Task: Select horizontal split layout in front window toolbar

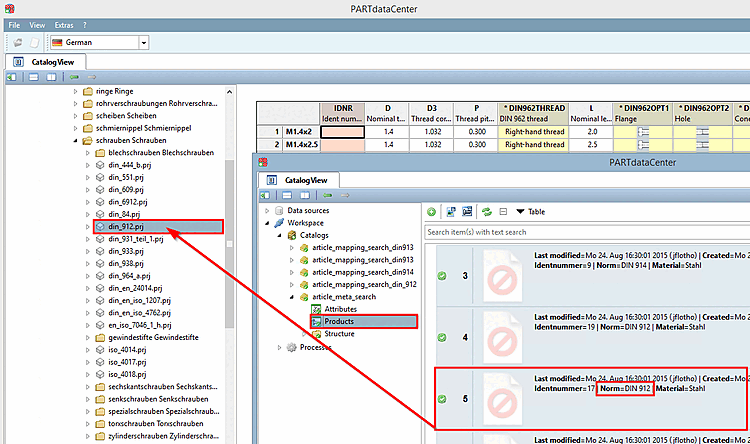Action: pos(287,195)
